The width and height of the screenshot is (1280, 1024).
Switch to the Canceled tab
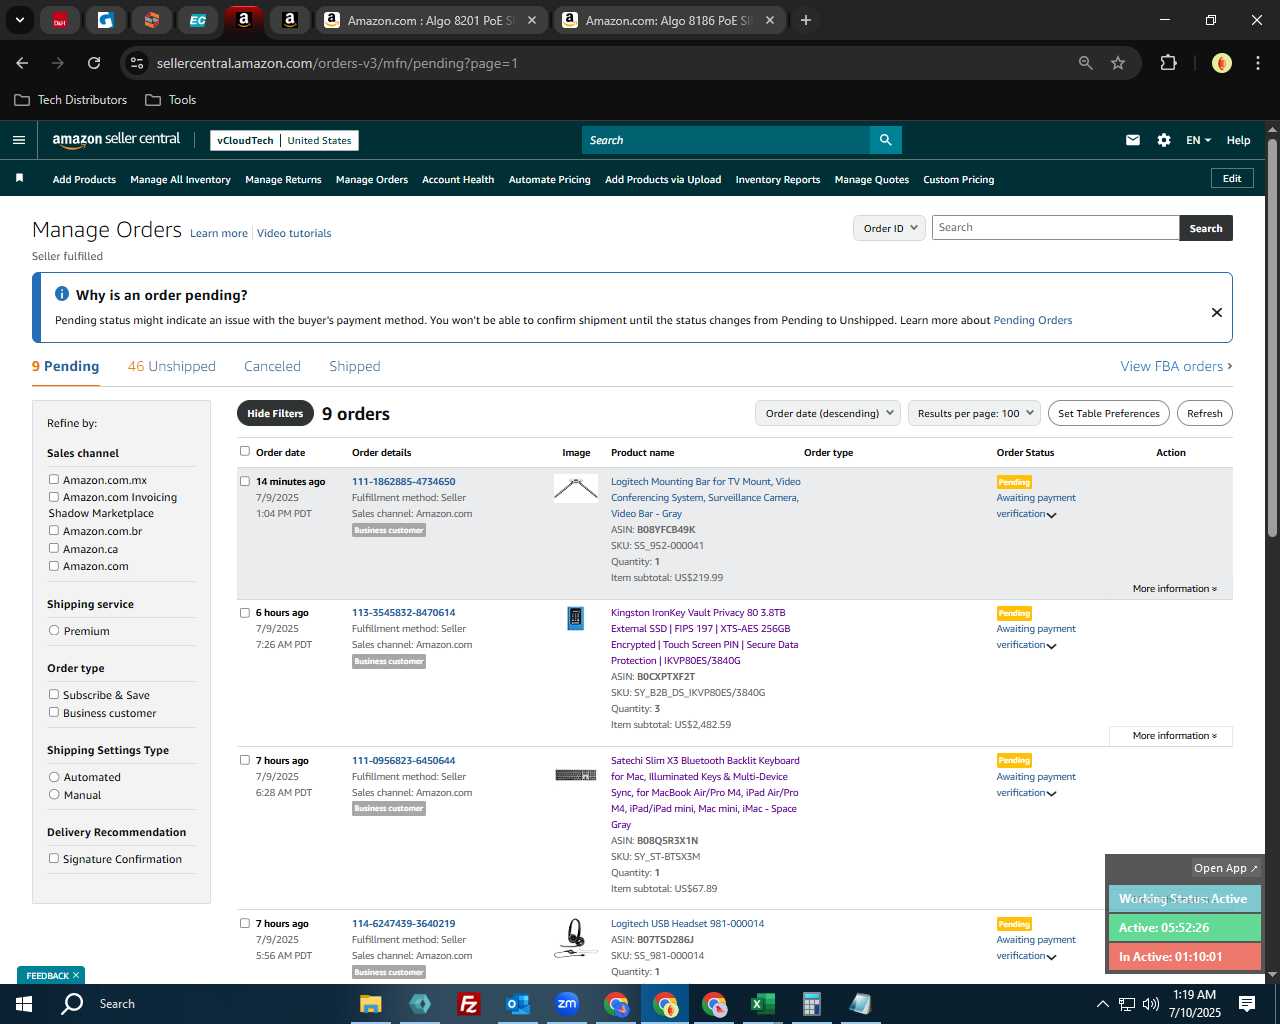coord(272,366)
